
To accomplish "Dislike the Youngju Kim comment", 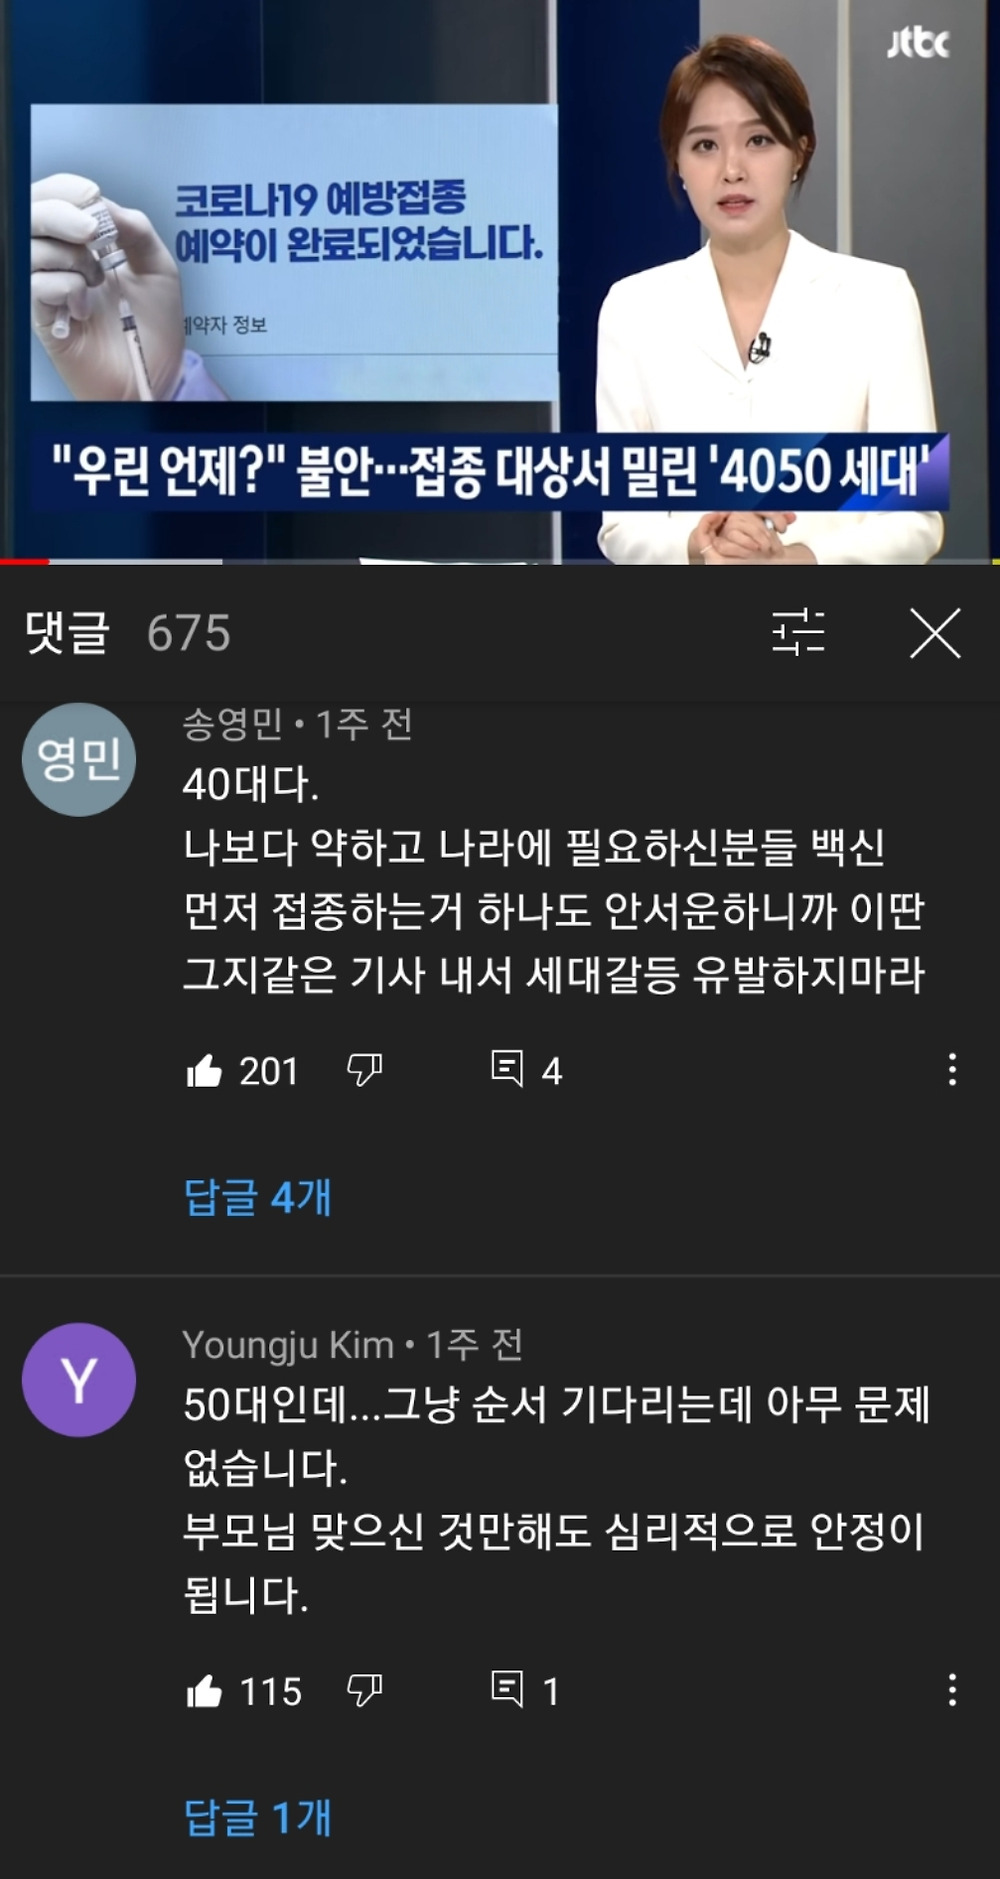I will [364, 1691].
